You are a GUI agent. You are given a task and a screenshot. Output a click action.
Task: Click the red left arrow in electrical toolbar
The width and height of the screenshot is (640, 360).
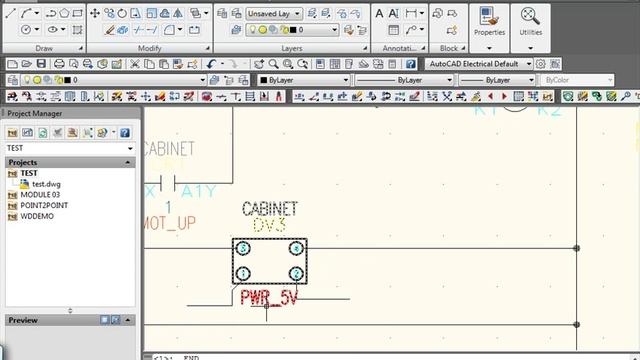491,96
